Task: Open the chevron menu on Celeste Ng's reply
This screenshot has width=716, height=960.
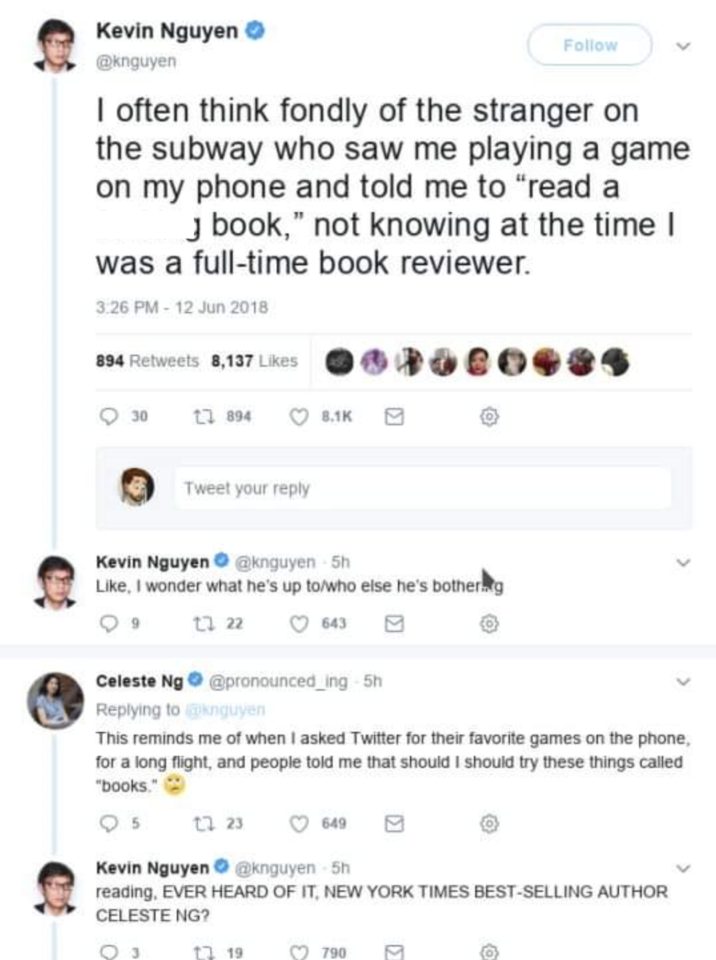Action: click(x=684, y=683)
